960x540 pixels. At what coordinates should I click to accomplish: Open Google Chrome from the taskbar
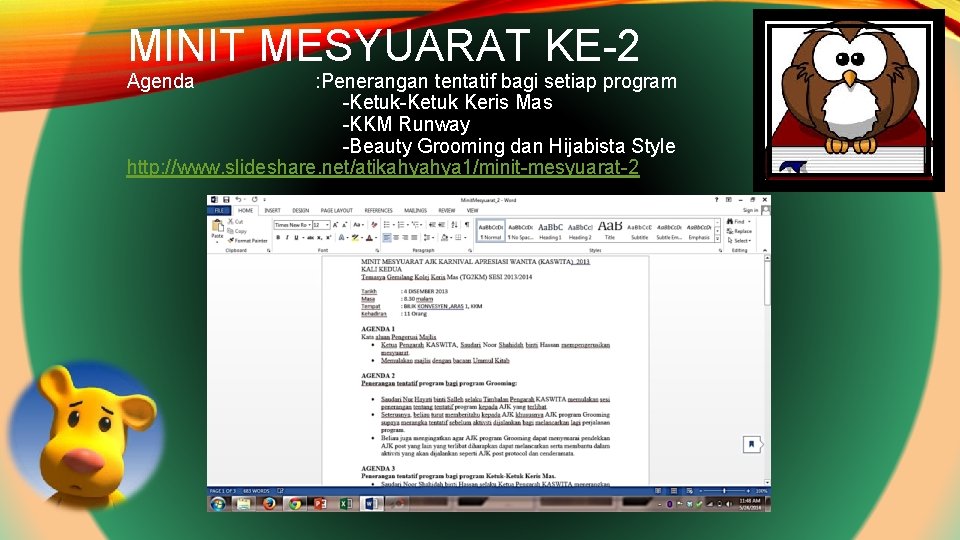[294, 503]
